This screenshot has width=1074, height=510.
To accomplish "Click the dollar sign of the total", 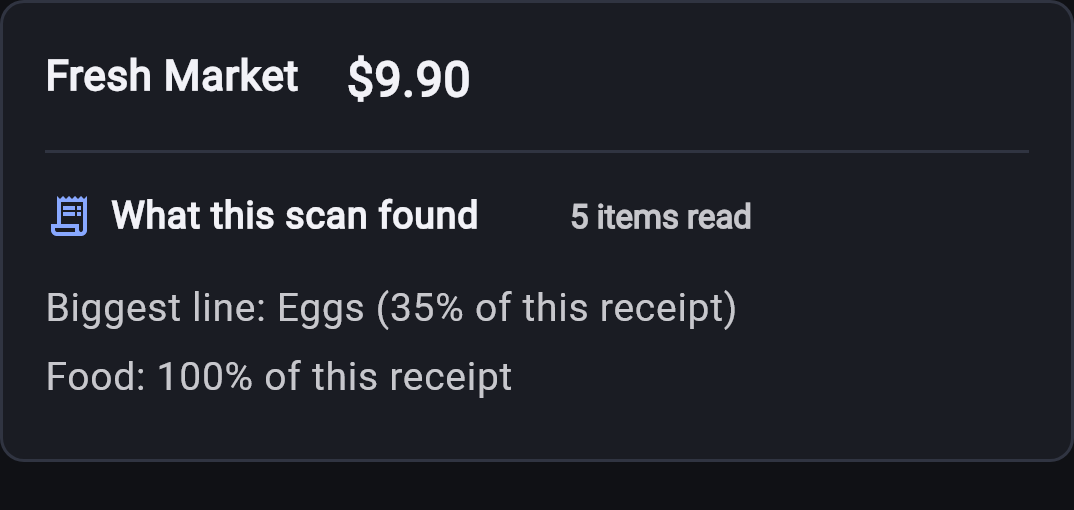I will (359, 80).
